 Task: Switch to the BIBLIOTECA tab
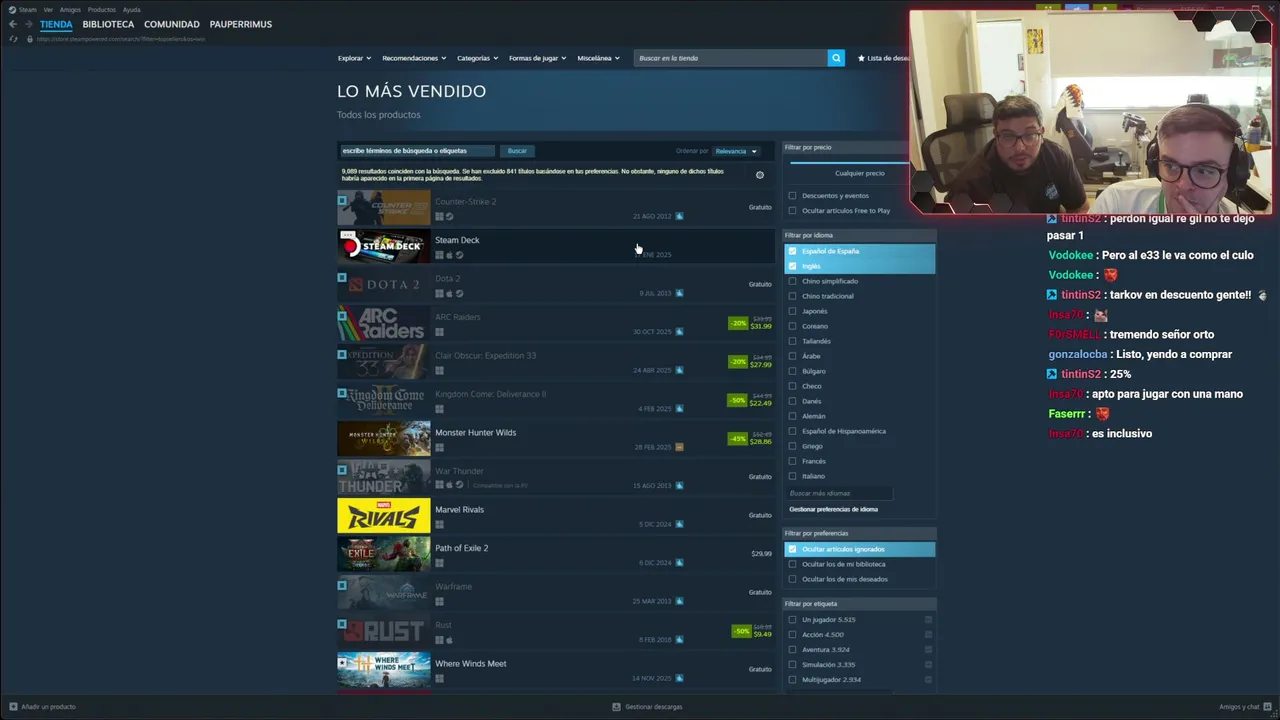[108, 24]
